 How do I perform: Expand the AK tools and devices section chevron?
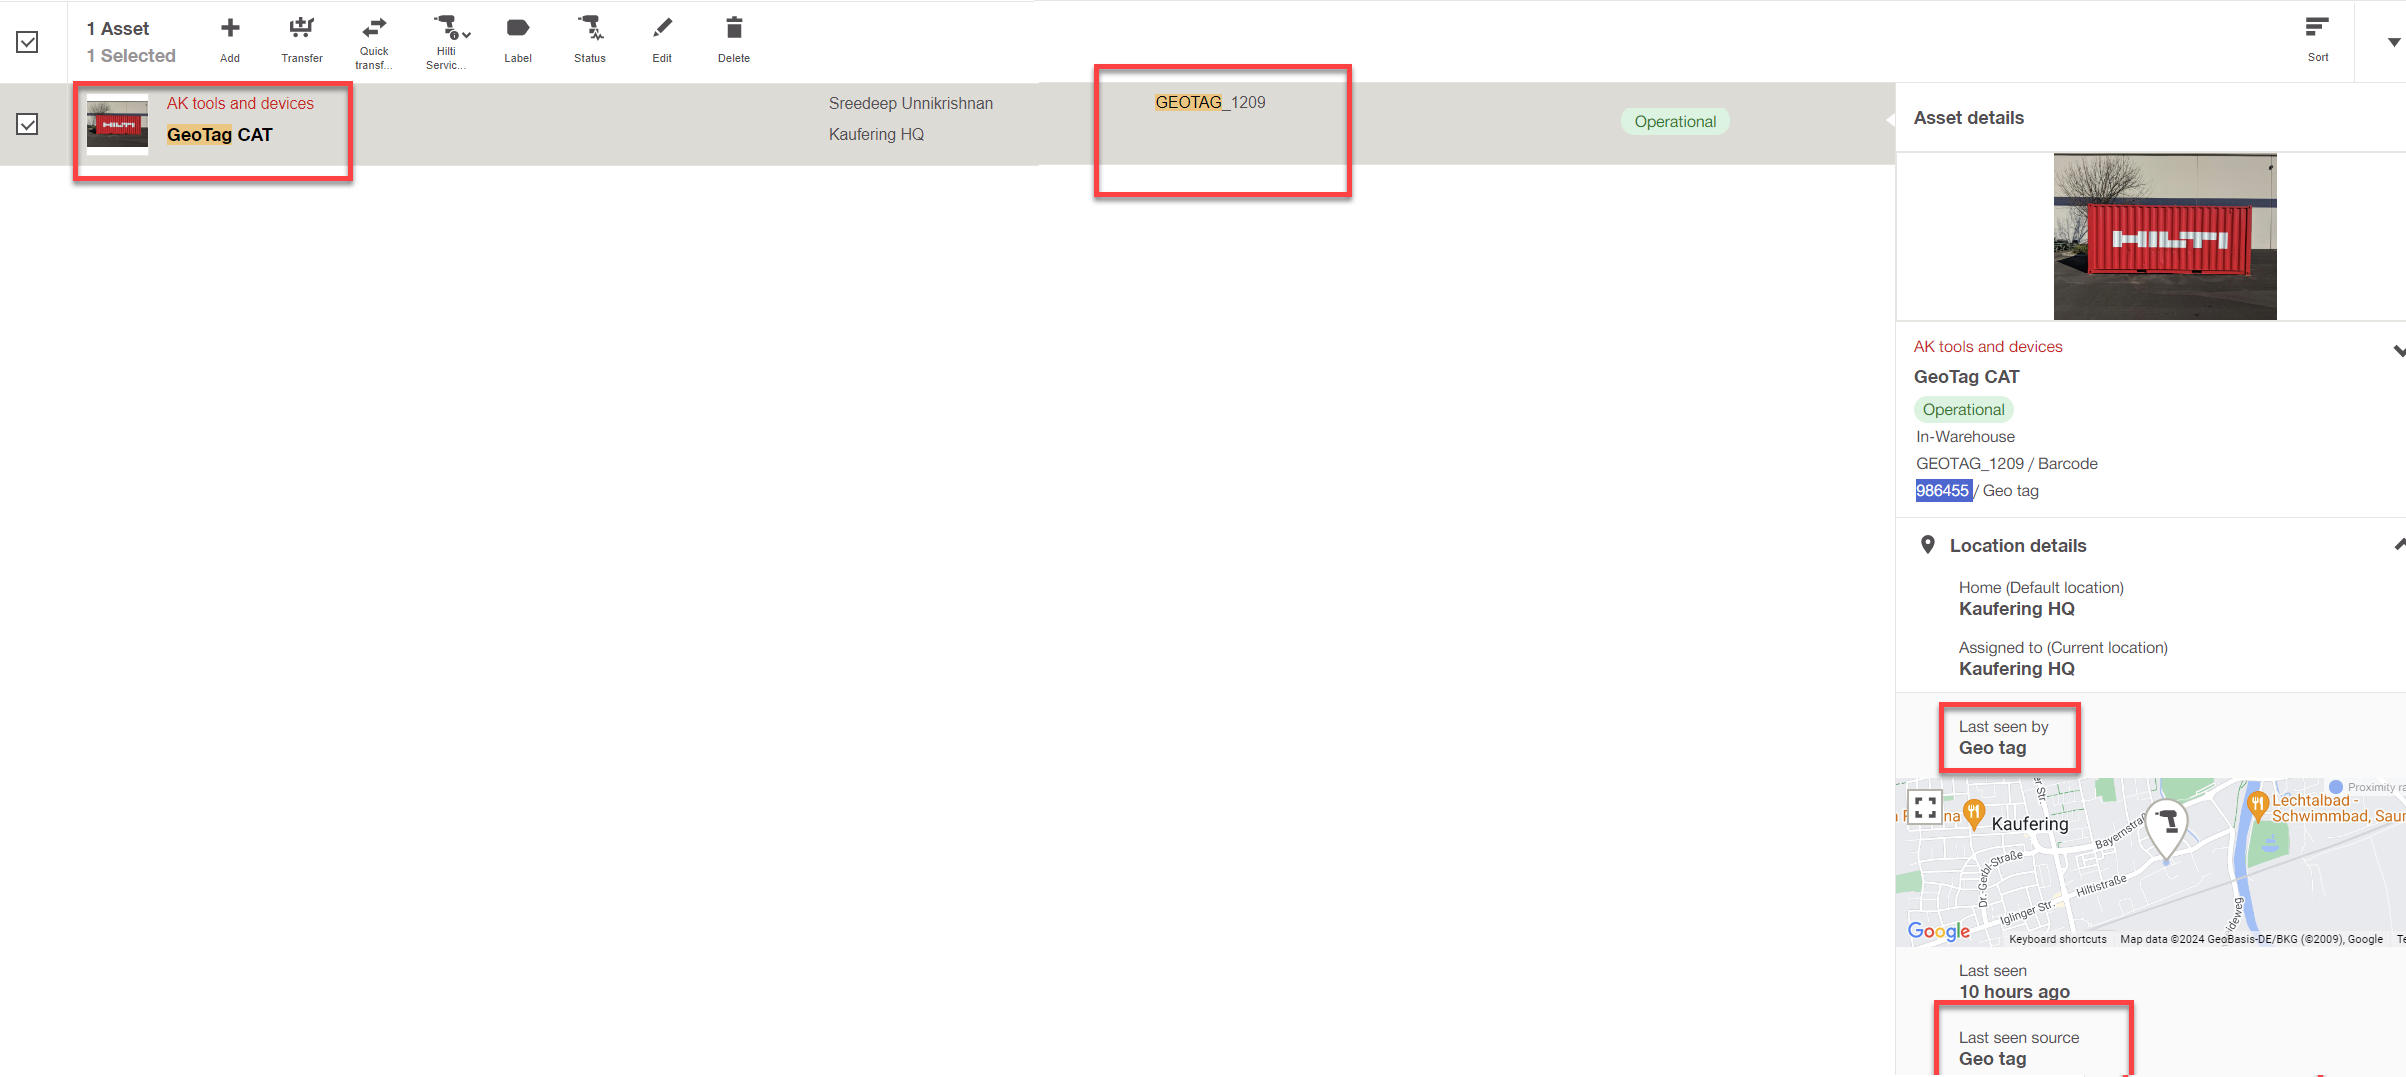pyautogui.click(x=2398, y=350)
